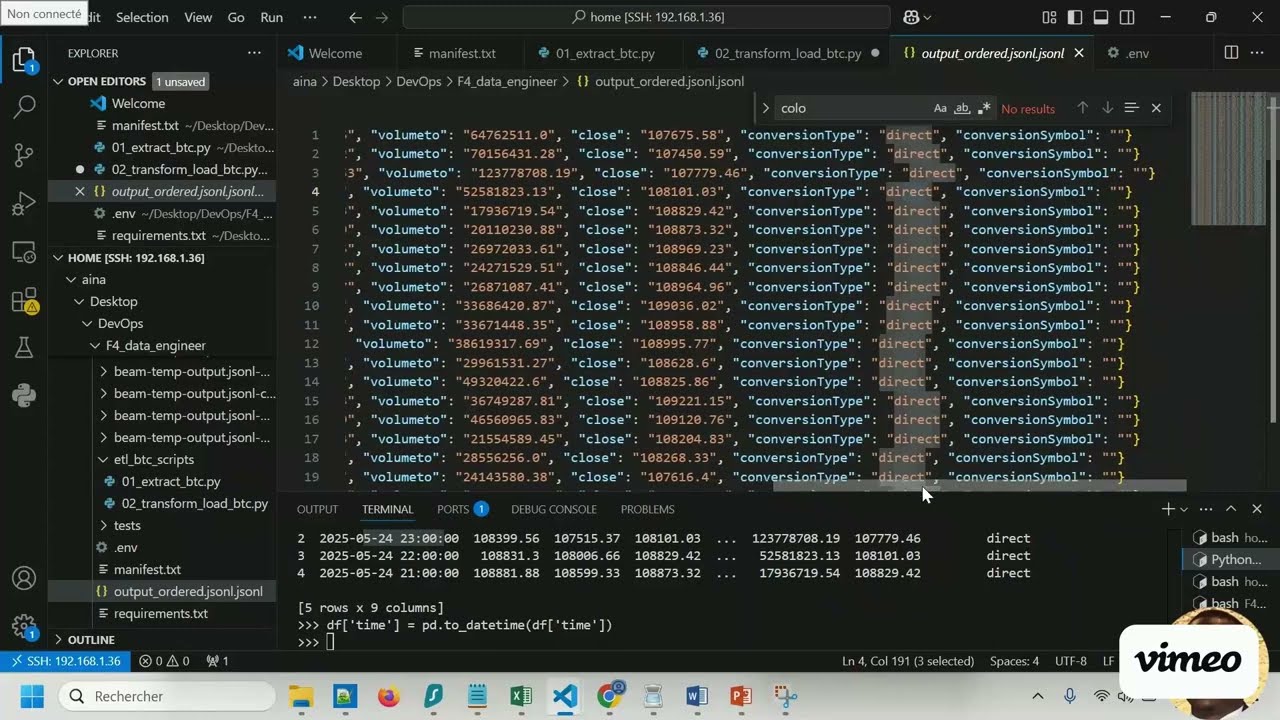Click the SSH: 192.168.1.36 remote indicator

(x=65, y=661)
